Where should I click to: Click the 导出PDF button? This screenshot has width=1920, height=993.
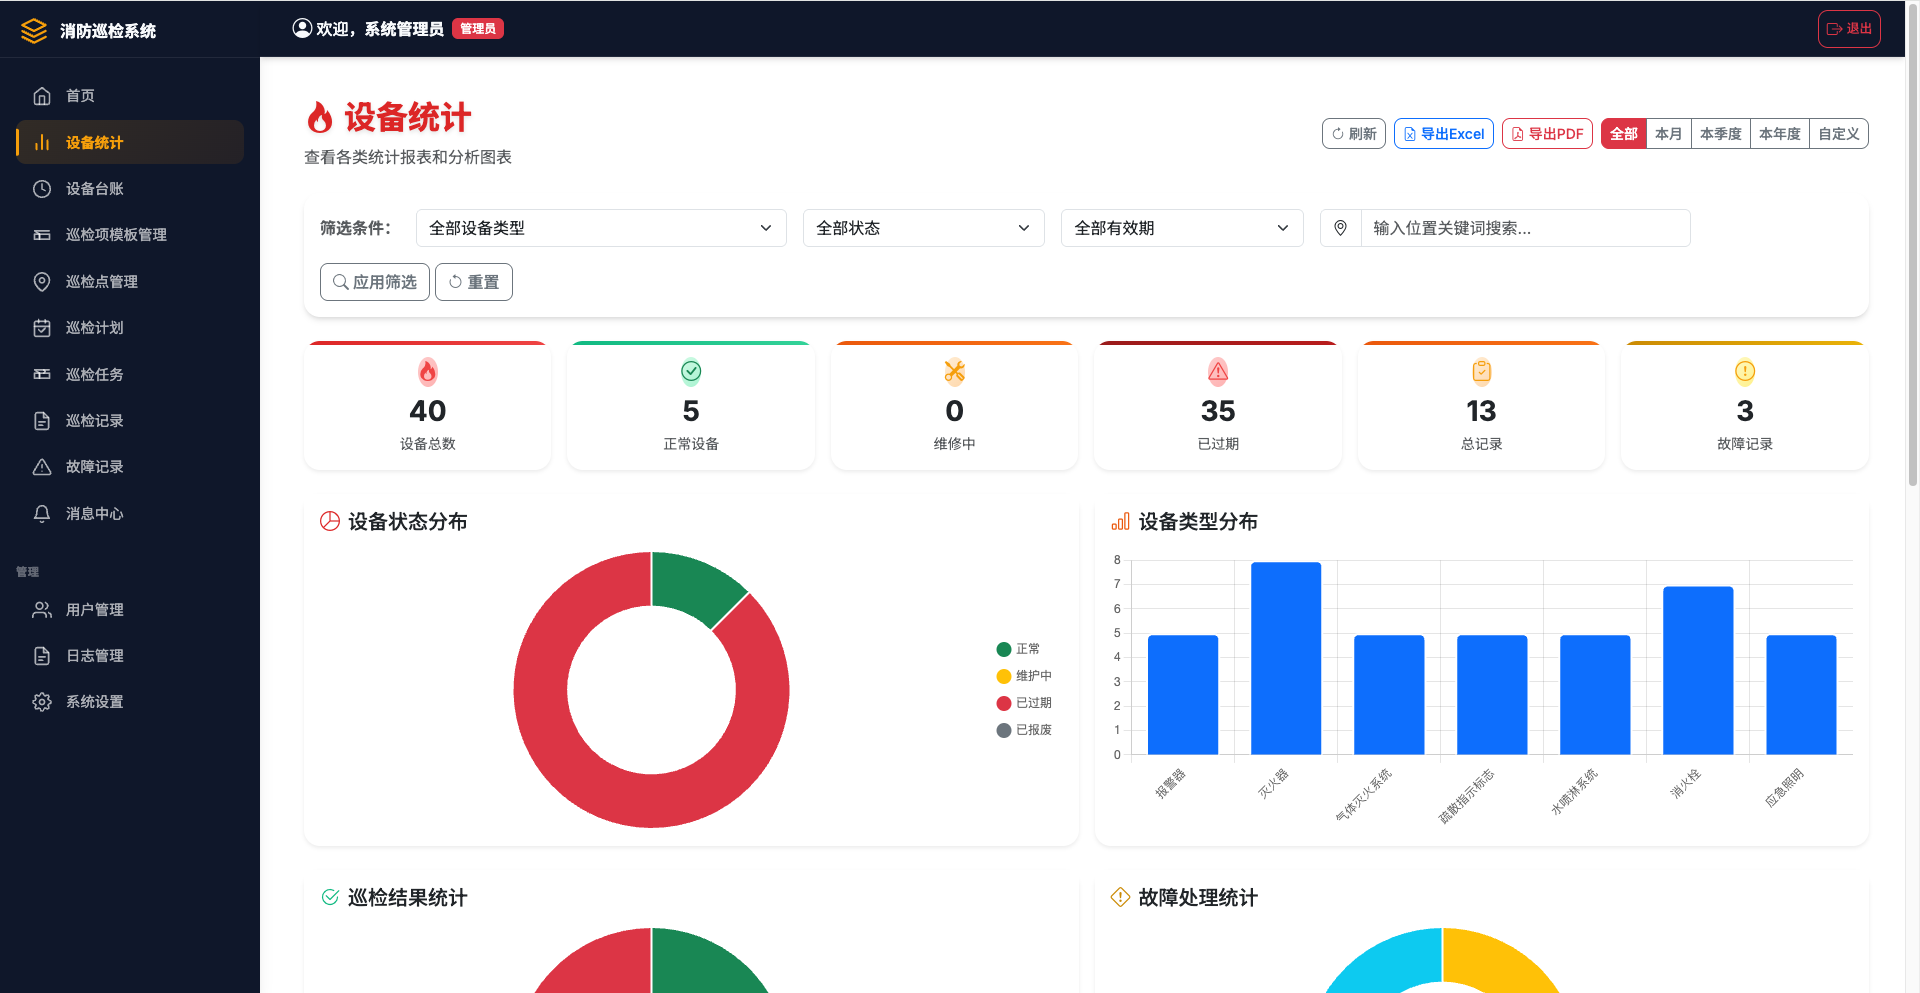(1547, 134)
